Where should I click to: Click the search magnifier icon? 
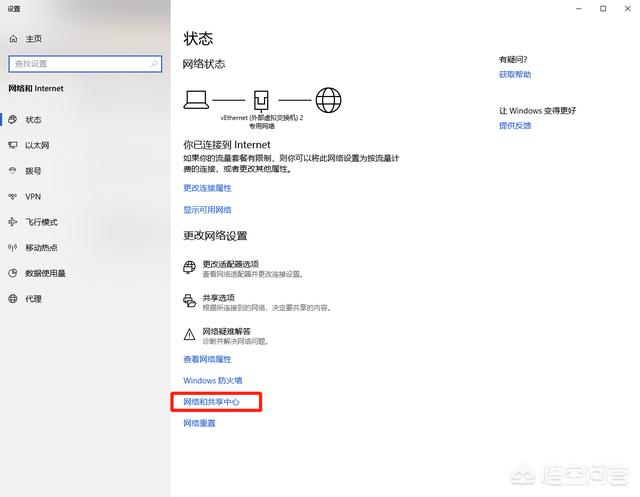tap(154, 64)
